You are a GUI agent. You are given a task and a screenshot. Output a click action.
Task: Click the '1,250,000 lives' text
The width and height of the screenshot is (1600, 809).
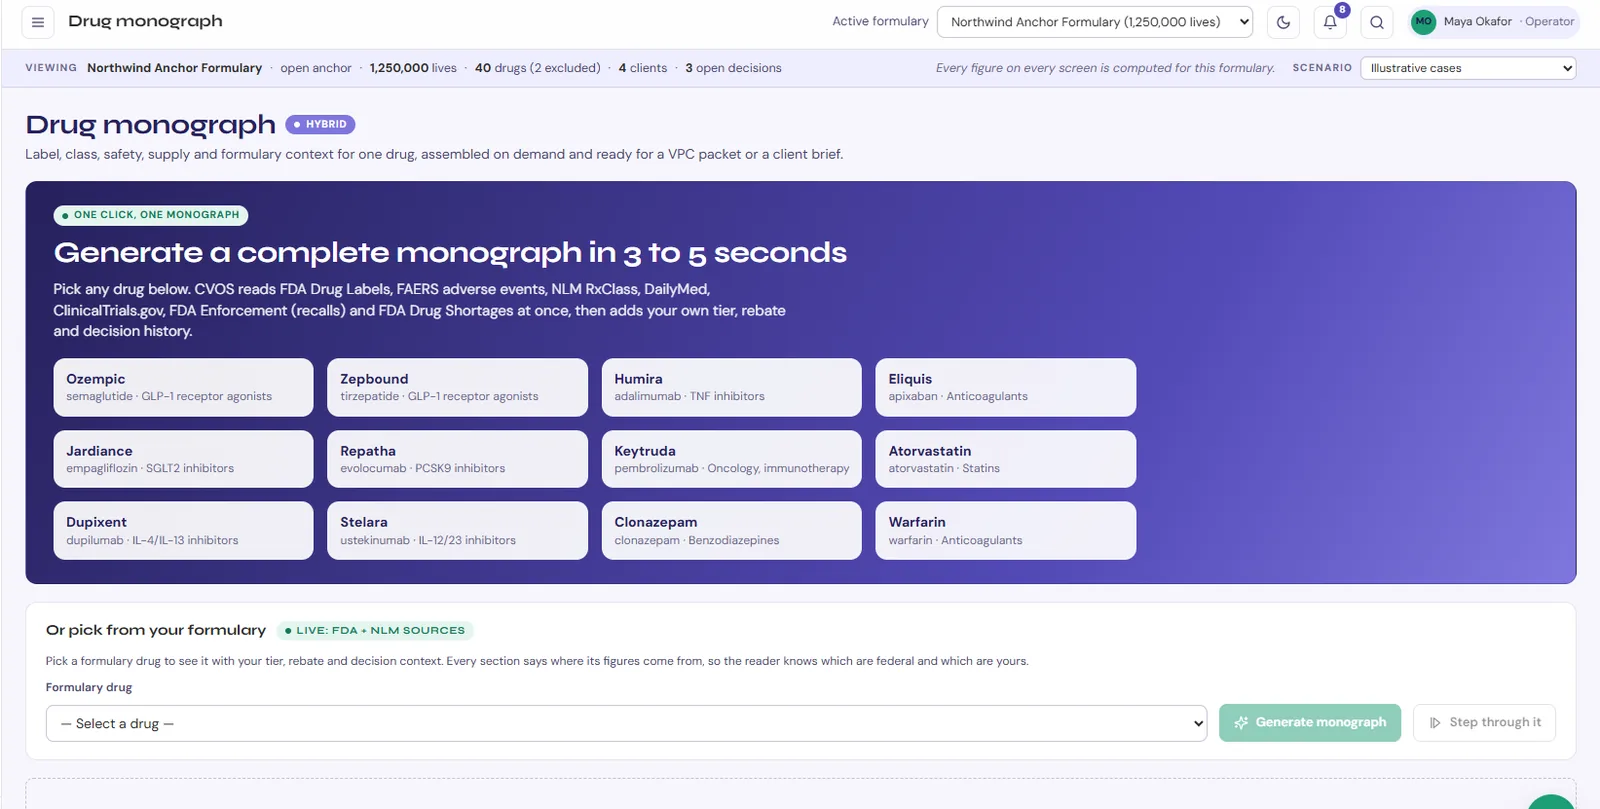tap(413, 68)
